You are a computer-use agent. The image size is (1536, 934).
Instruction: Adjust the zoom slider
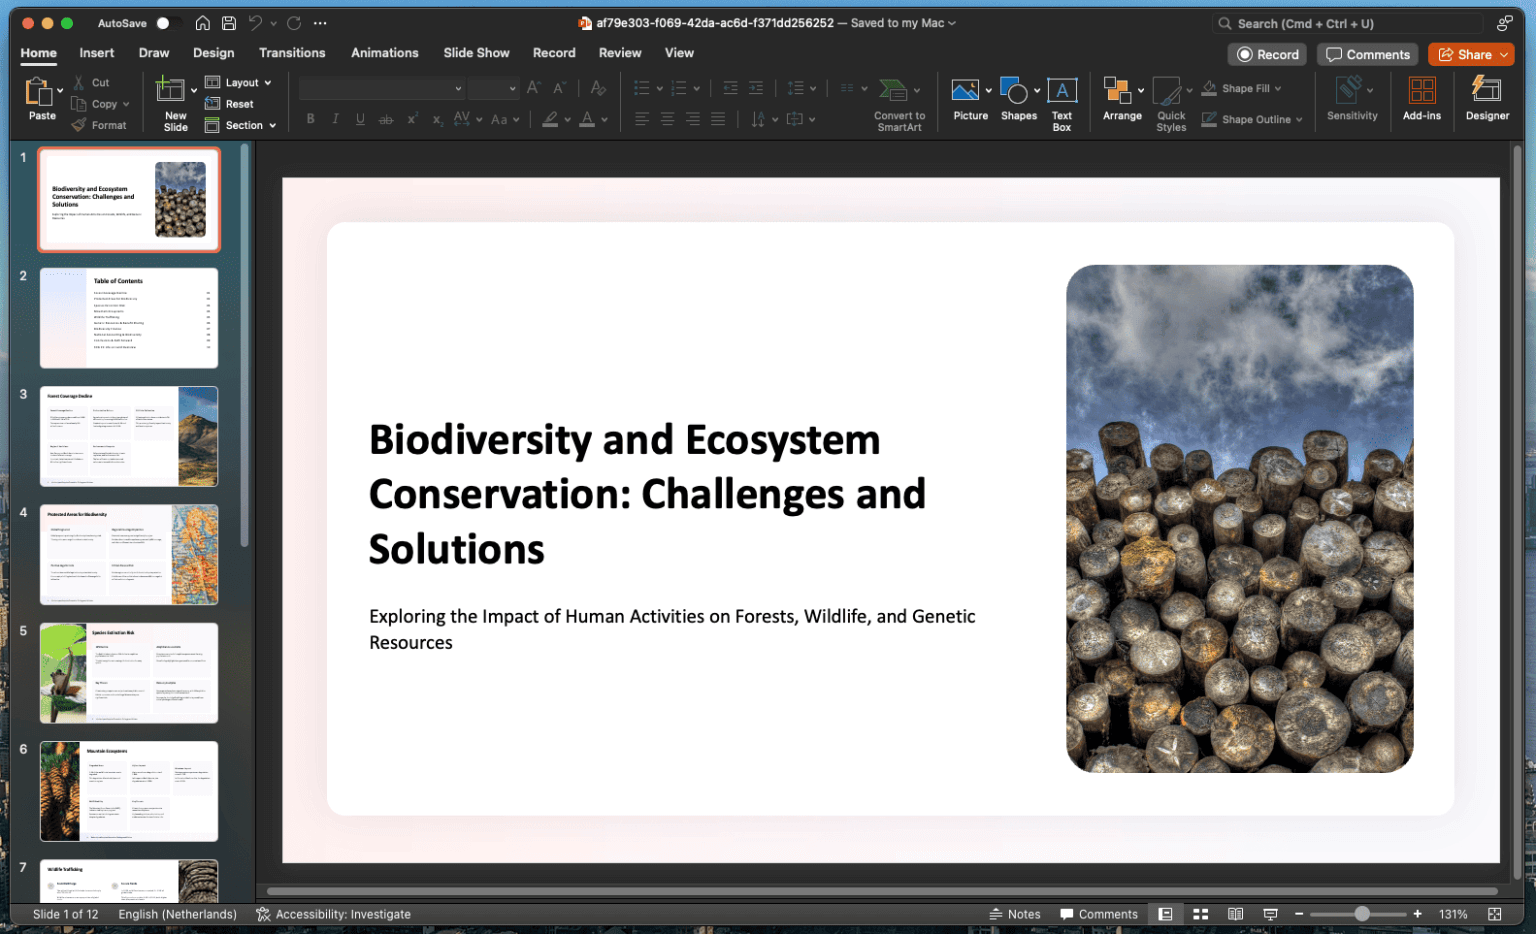pyautogui.click(x=1360, y=913)
